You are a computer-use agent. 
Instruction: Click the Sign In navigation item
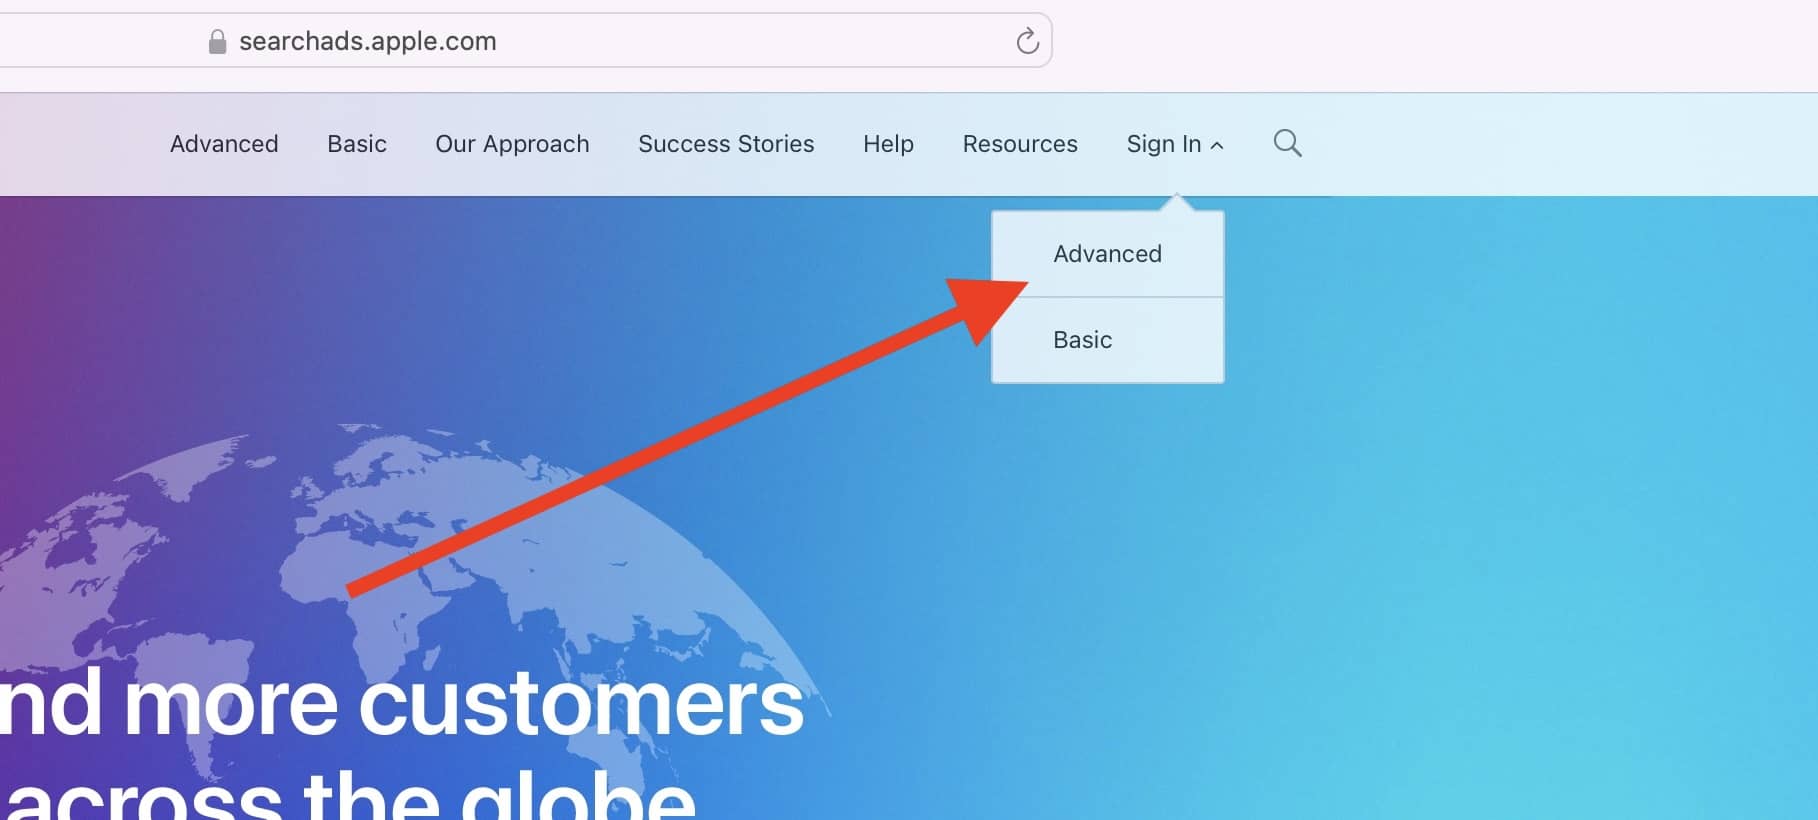(x=1163, y=144)
